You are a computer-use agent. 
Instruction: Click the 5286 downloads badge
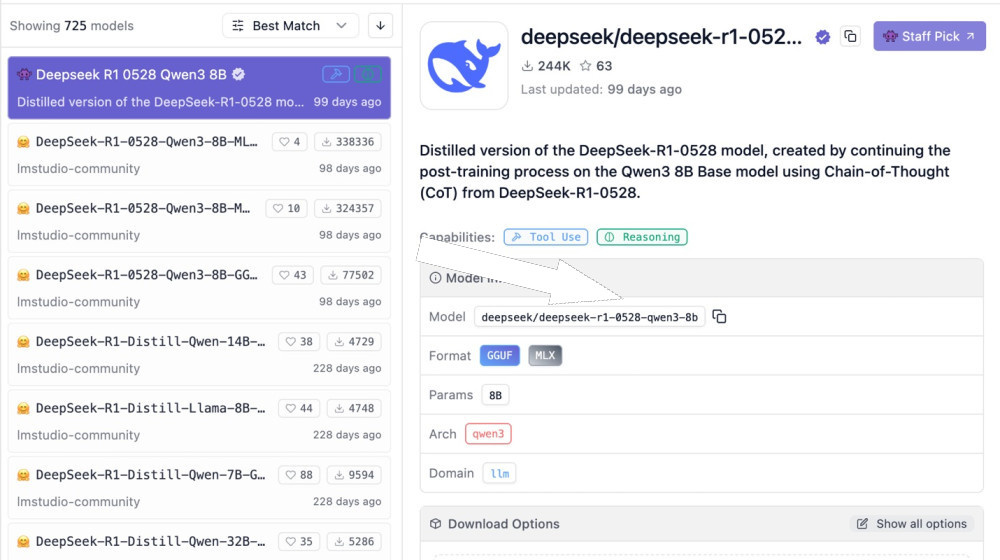354,542
